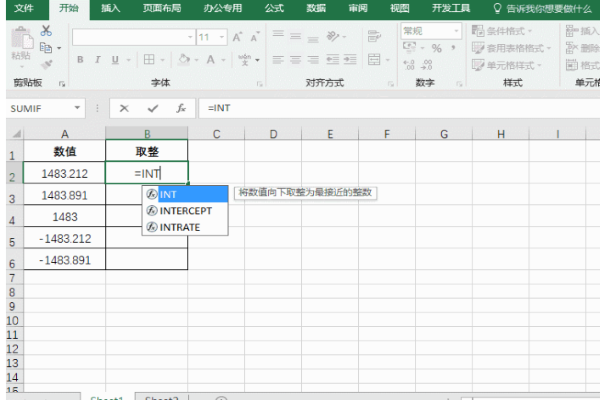Image resolution: width=600 pixels, height=400 pixels.
Task: Click the Select All corner triangle
Action: pyautogui.click(x=16, y=134)
